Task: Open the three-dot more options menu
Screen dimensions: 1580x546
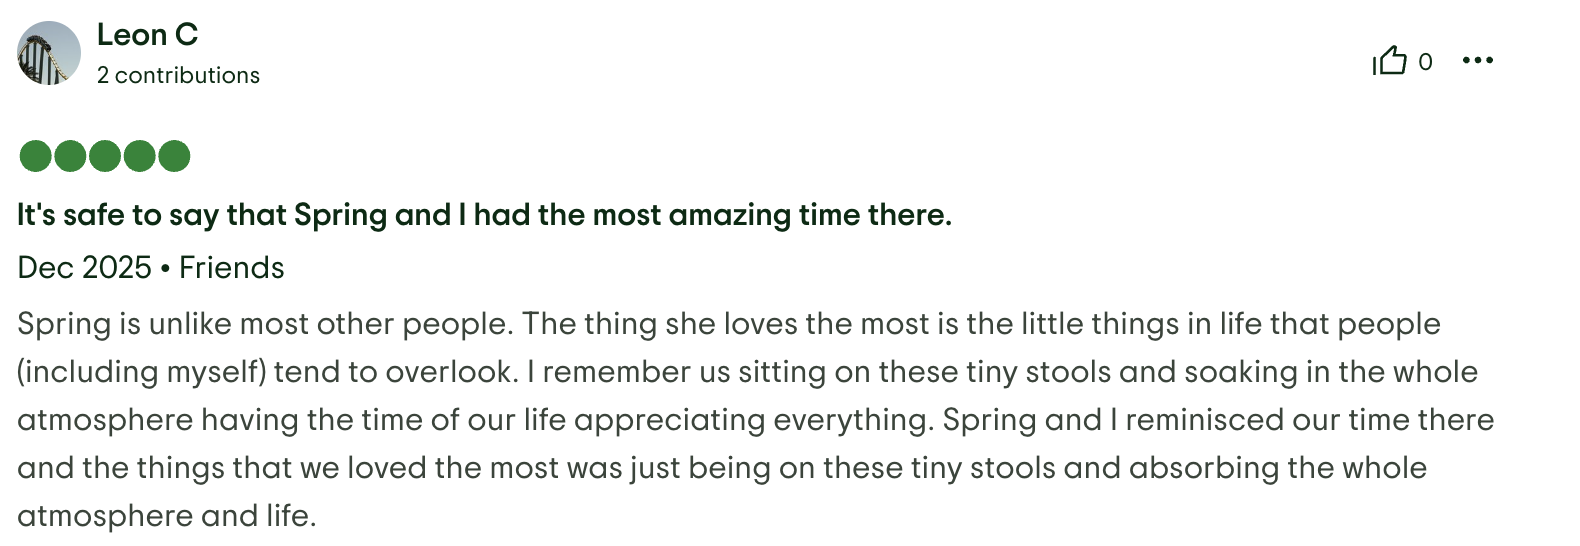Action: (1477, 61)
